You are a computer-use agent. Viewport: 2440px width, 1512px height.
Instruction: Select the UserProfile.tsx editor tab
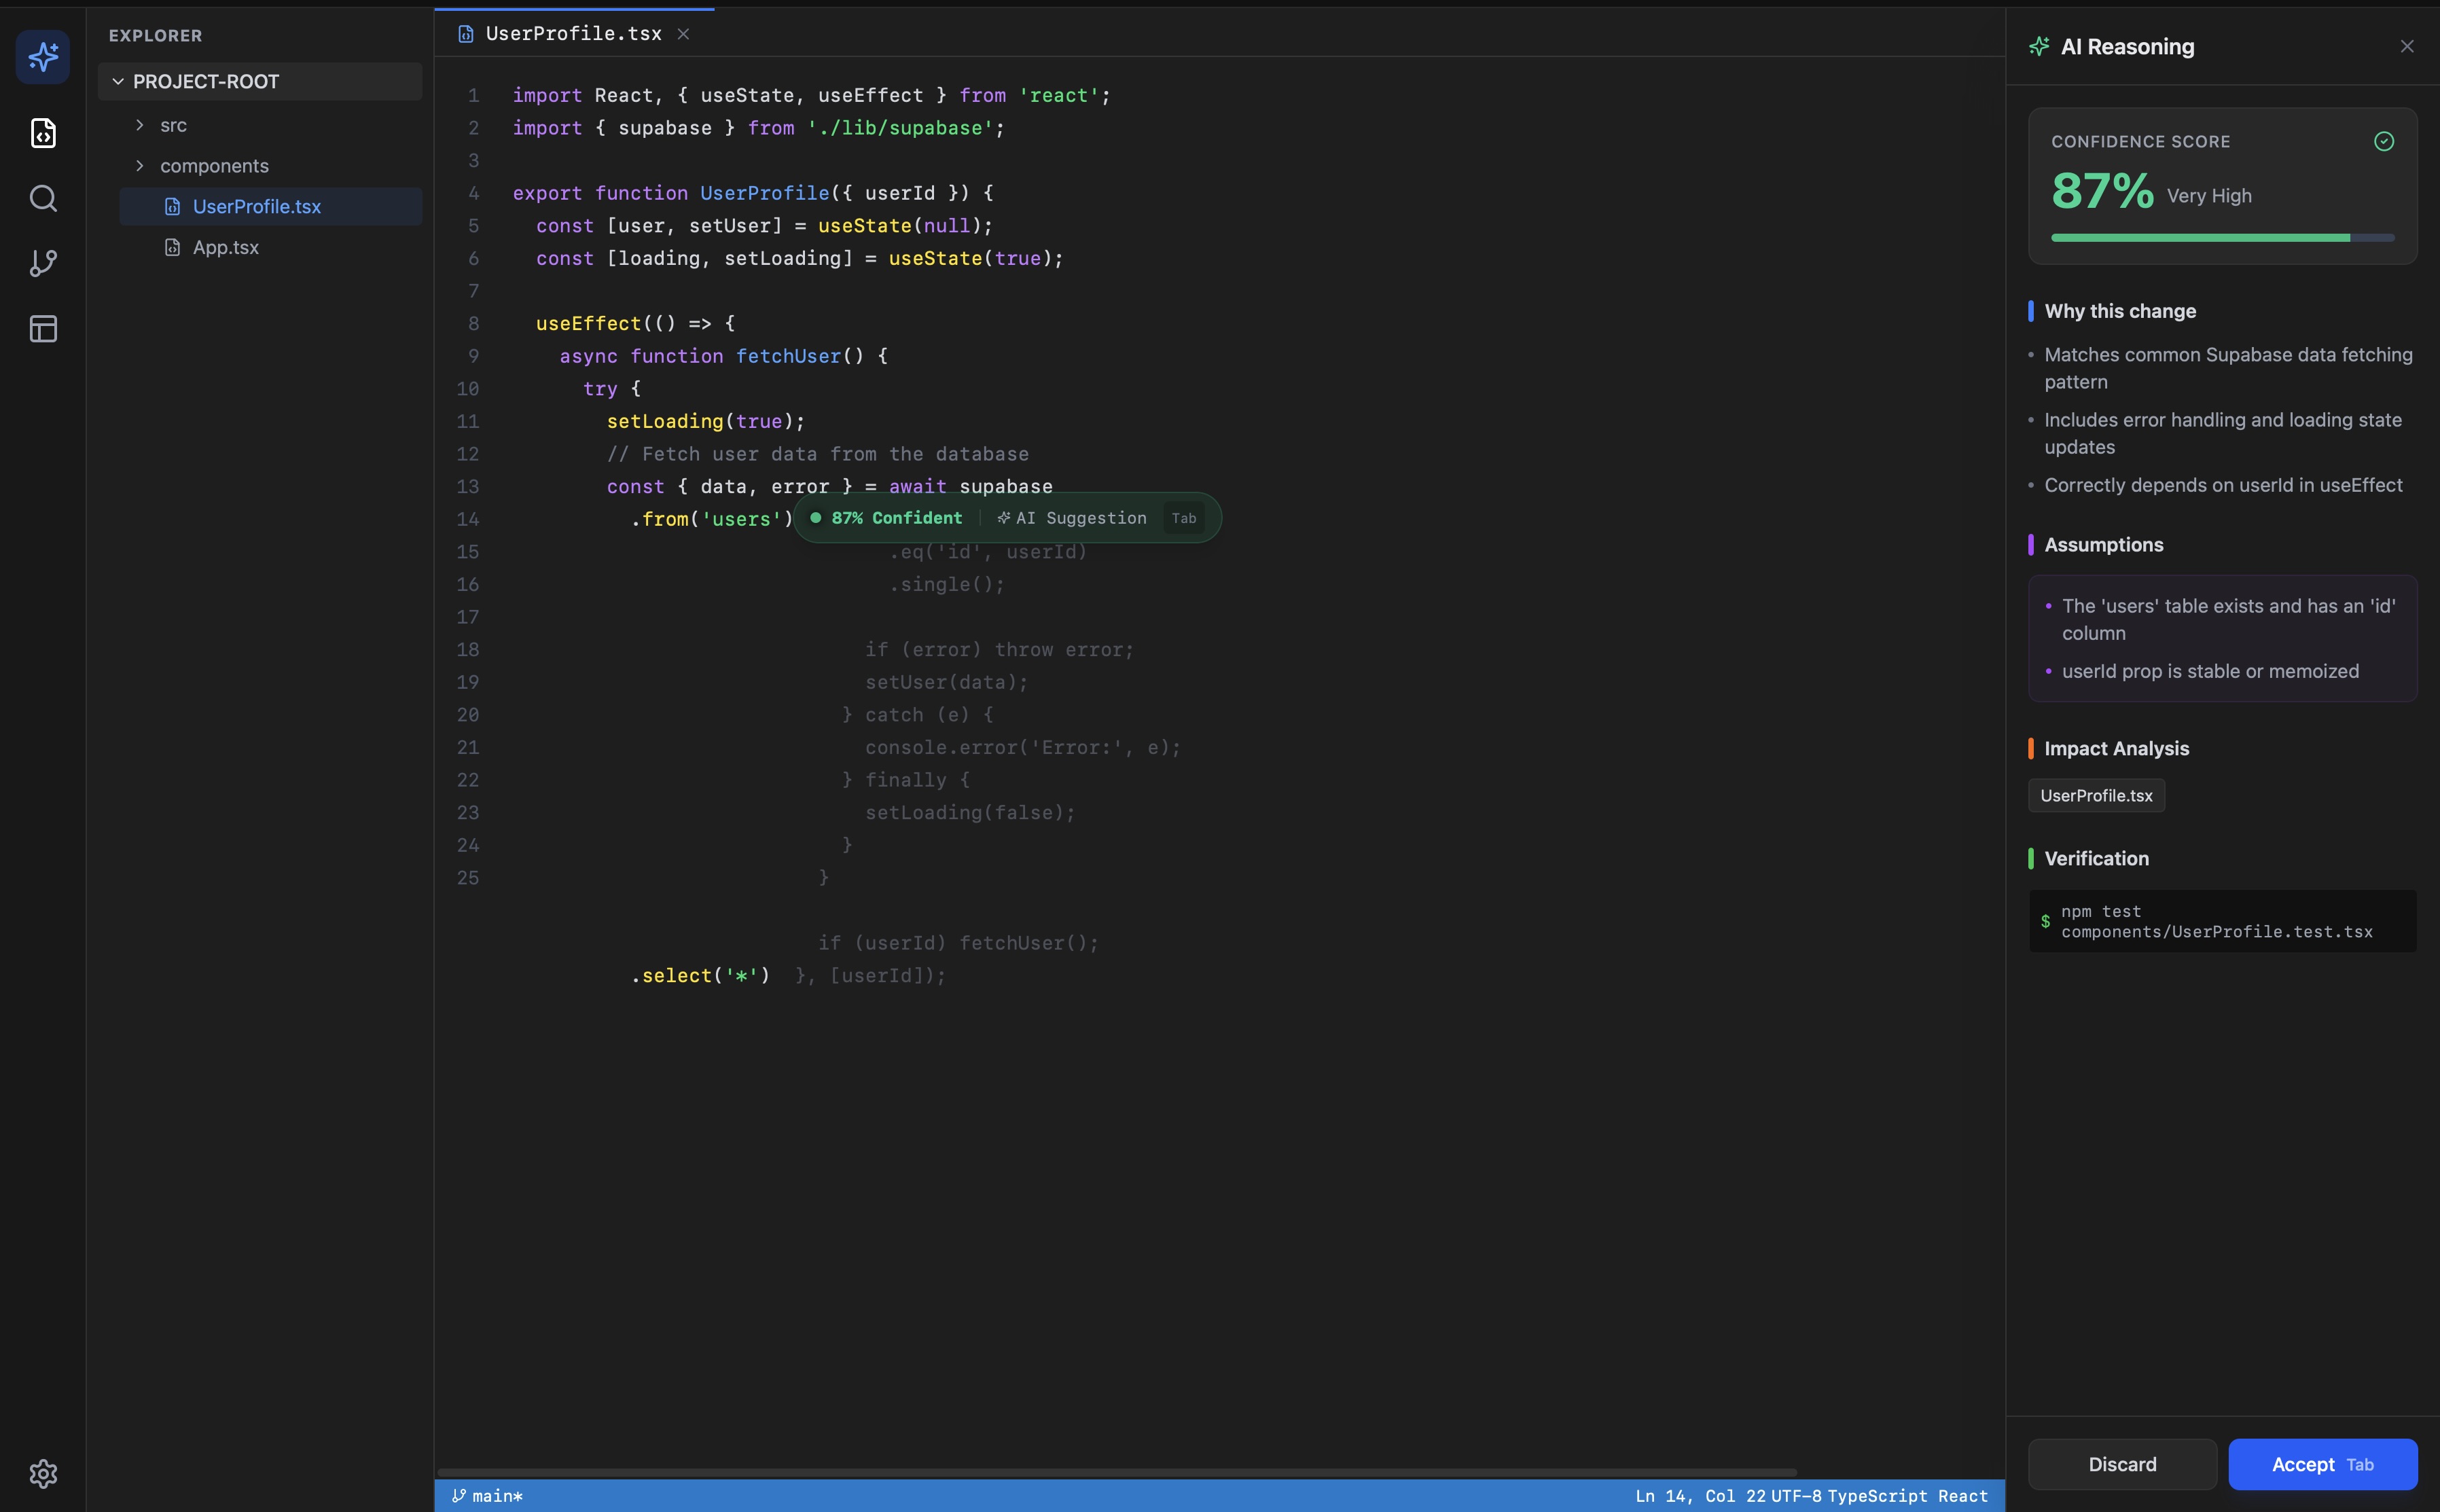click(573, 34)
